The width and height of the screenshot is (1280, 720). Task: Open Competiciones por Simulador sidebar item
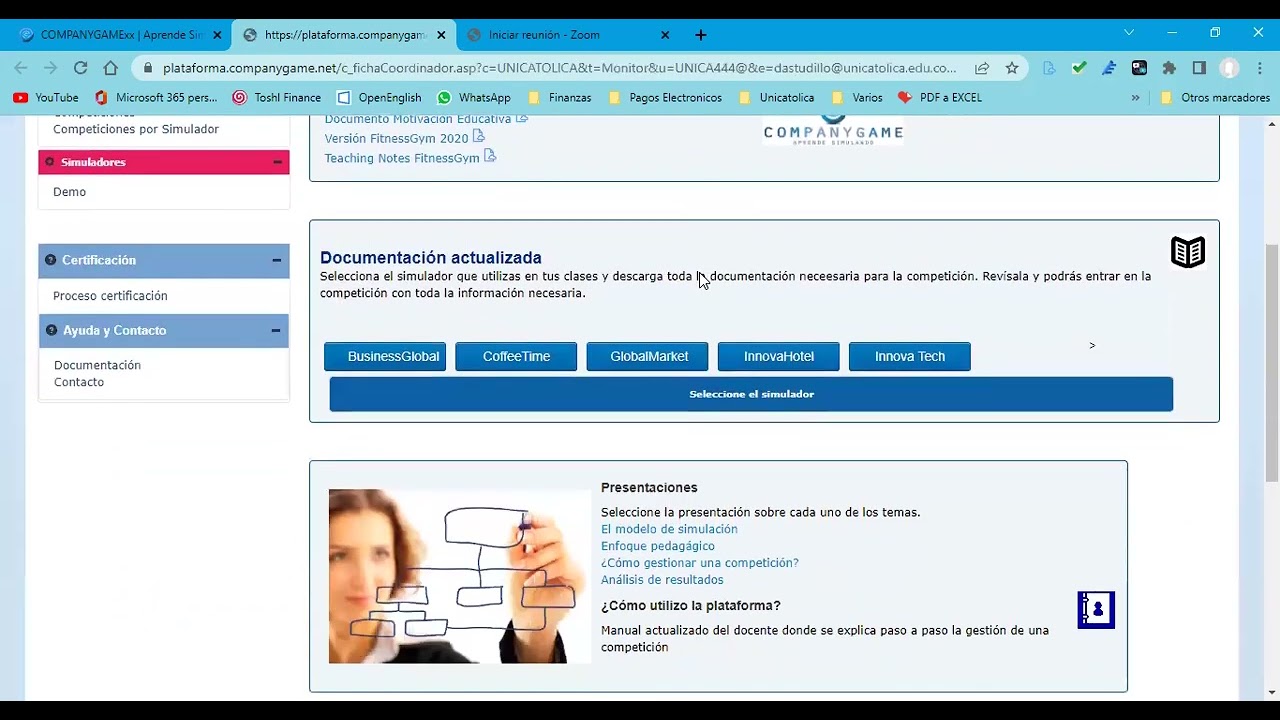pos(136,129)
